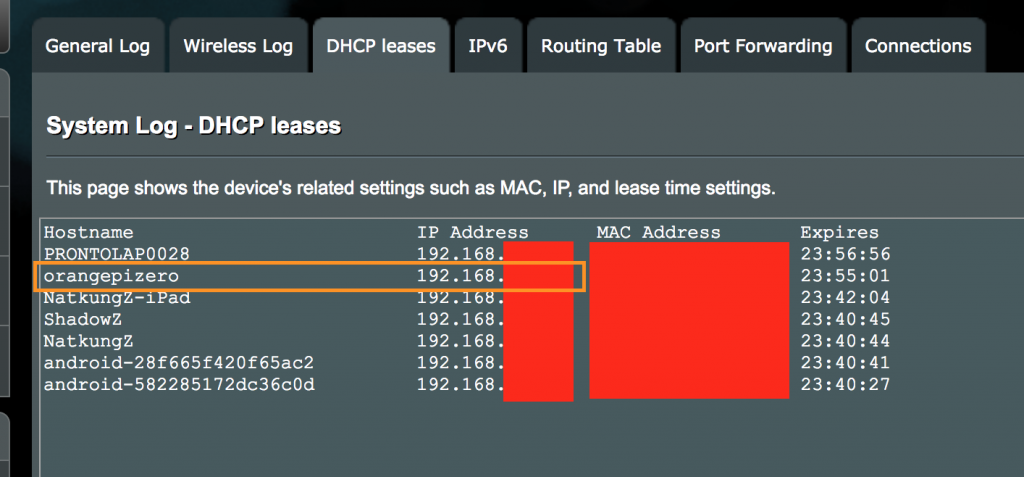
Task: Click the 23:40:27 expiry time
Action: (845, 385)
